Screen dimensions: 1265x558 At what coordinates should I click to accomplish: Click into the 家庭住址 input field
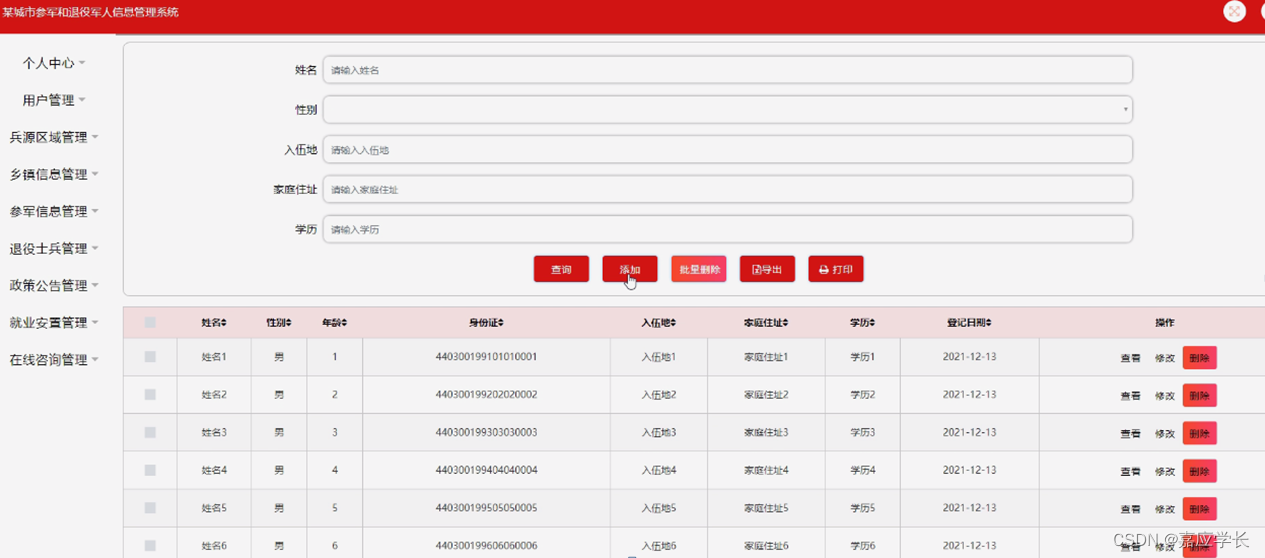(727, 189)
